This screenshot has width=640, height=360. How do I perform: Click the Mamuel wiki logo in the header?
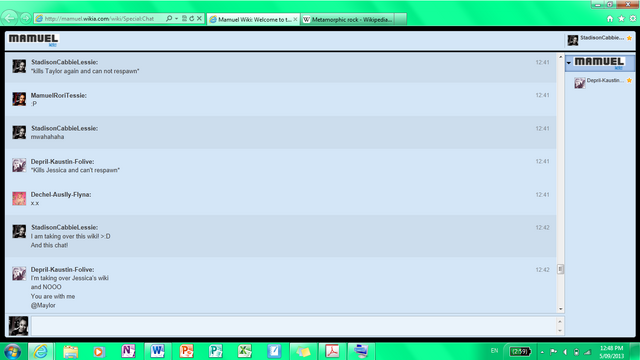pyautogui.click(x=33, y=40)
